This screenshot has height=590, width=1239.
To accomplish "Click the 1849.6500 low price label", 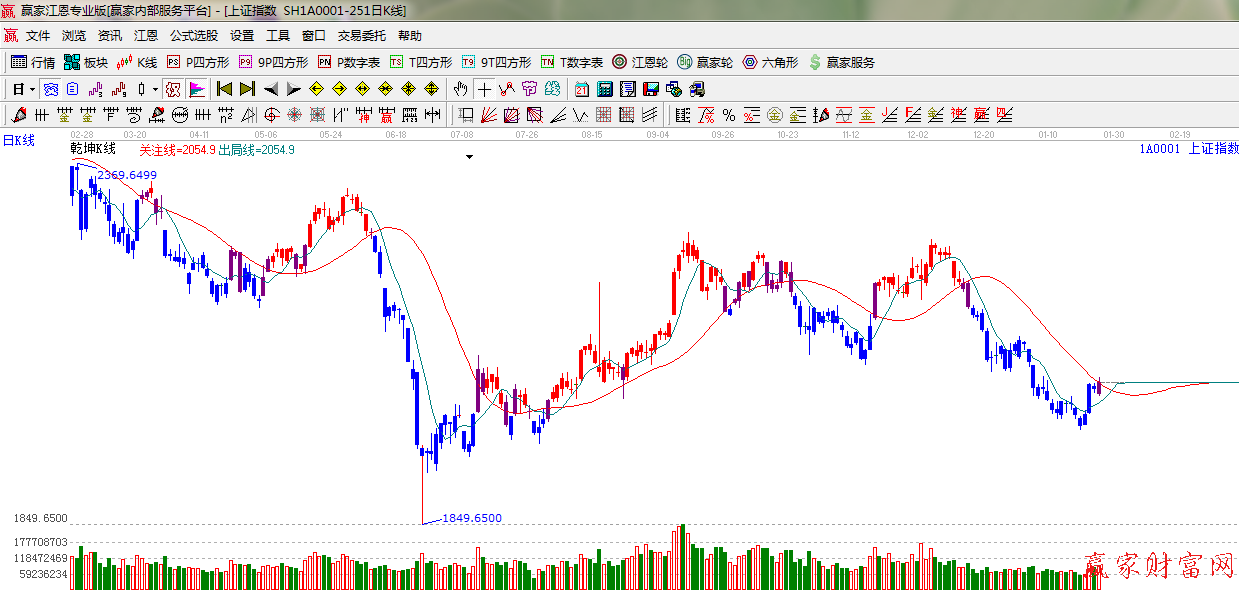I will coord(472,518).
